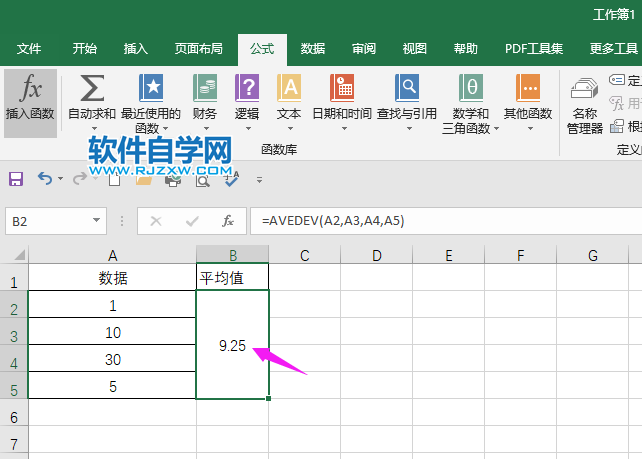Viewport: 642px width, 459px height.
Task: Click the Redo arrow icon
Action: pos(80,179)
